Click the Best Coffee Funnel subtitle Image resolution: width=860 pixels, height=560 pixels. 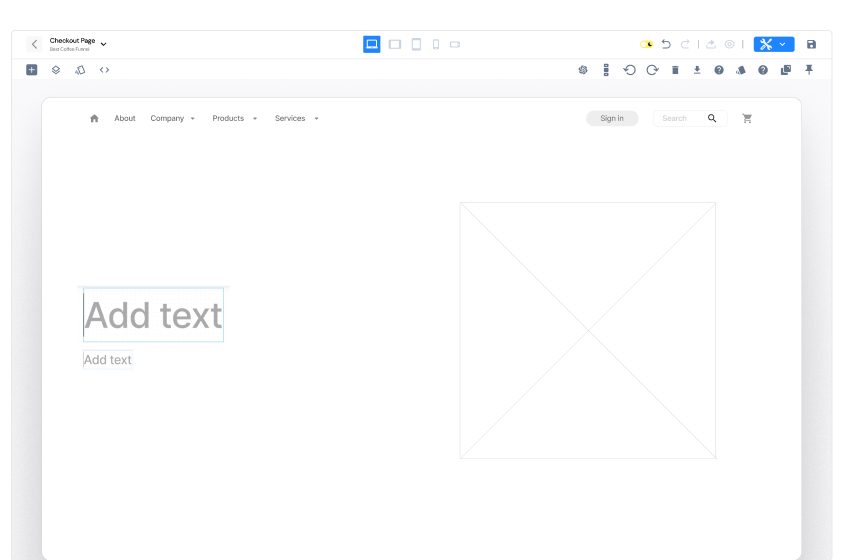click(x=69, y=49)
